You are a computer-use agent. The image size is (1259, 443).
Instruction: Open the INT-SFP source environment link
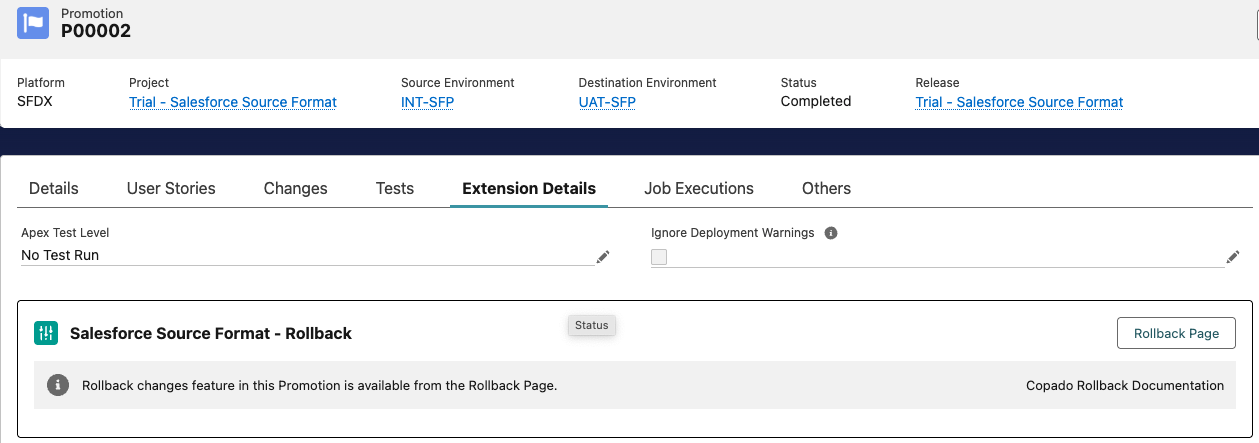tap(427, 102)
